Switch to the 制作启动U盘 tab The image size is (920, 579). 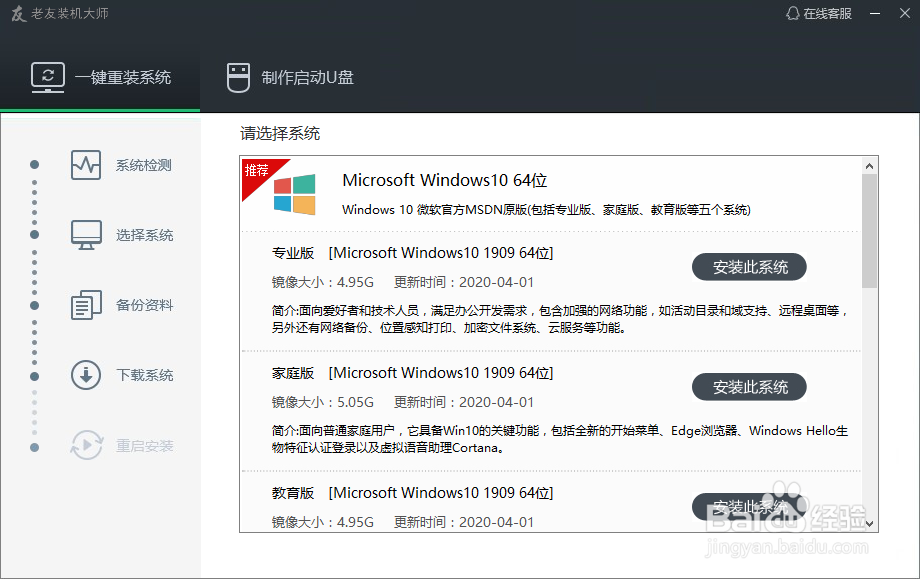290,77
